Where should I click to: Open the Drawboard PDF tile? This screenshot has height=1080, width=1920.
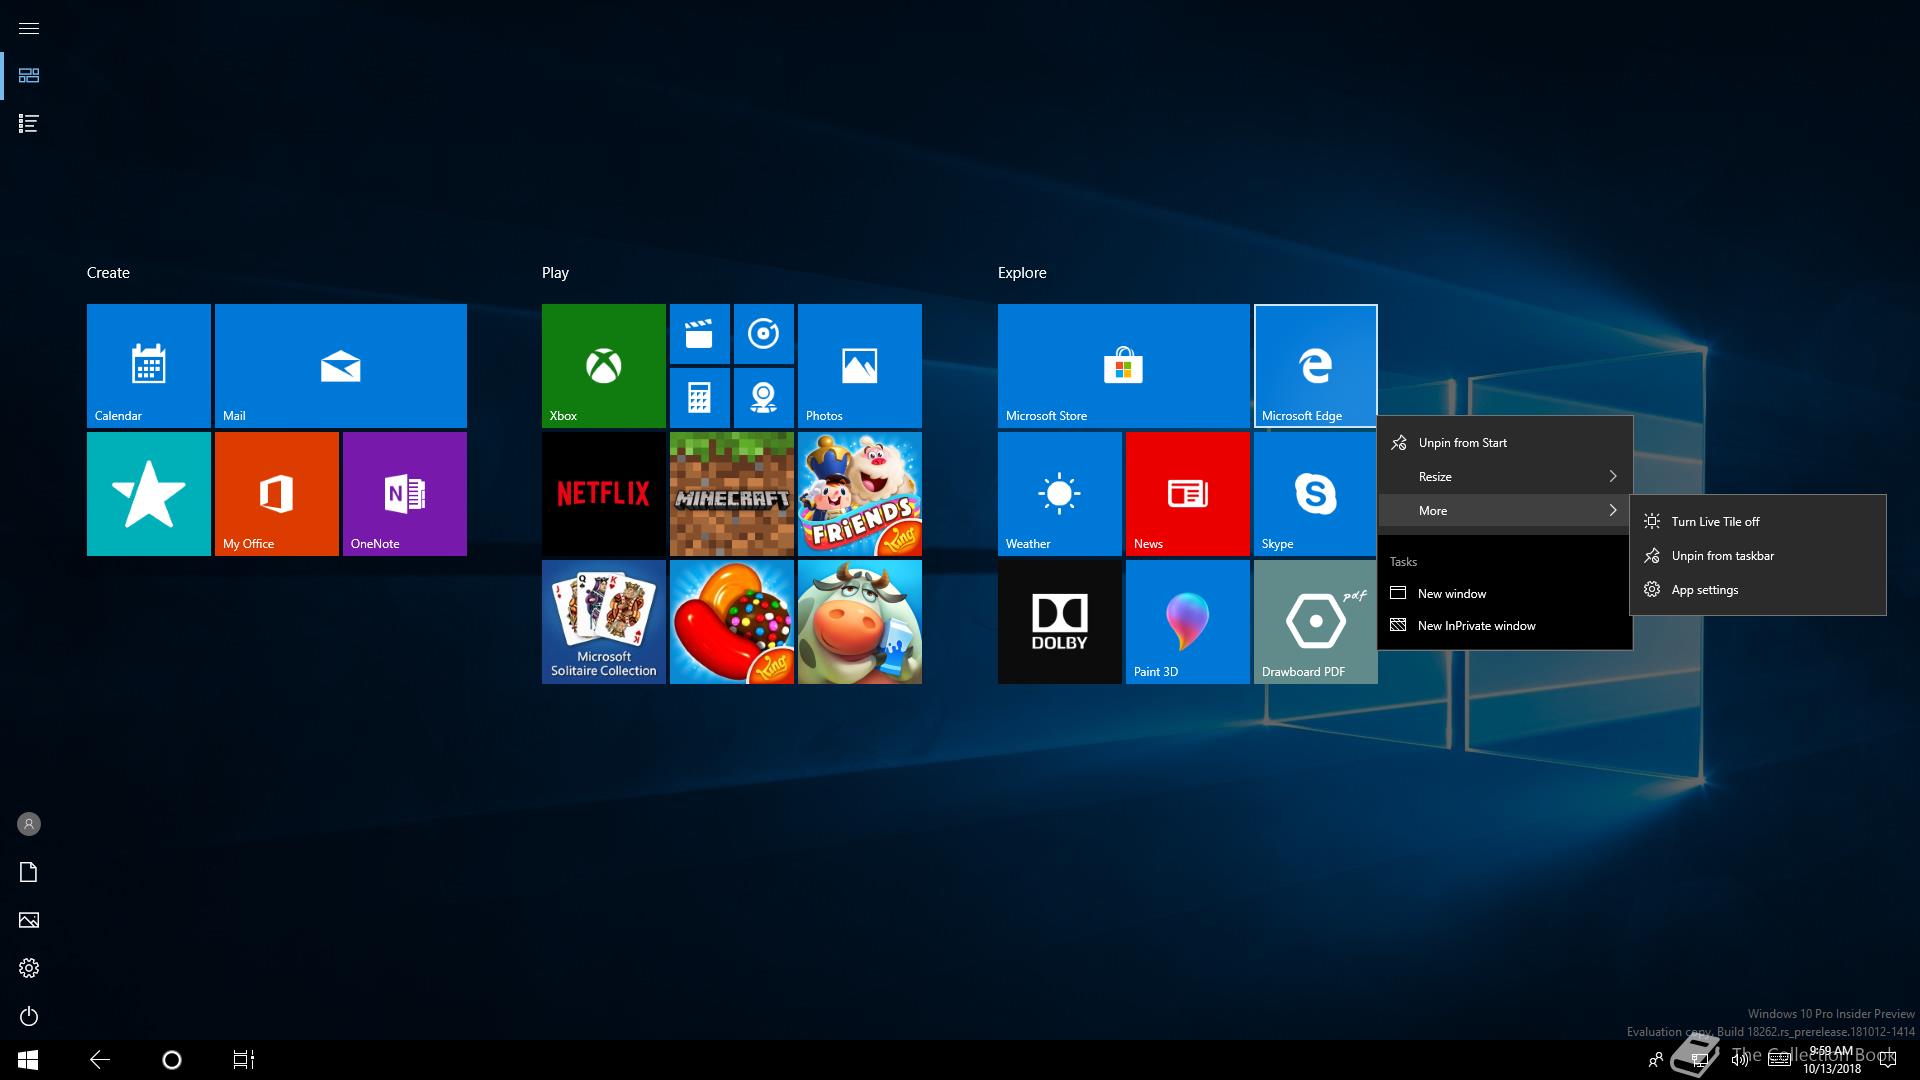click(x=1316, y=622)
